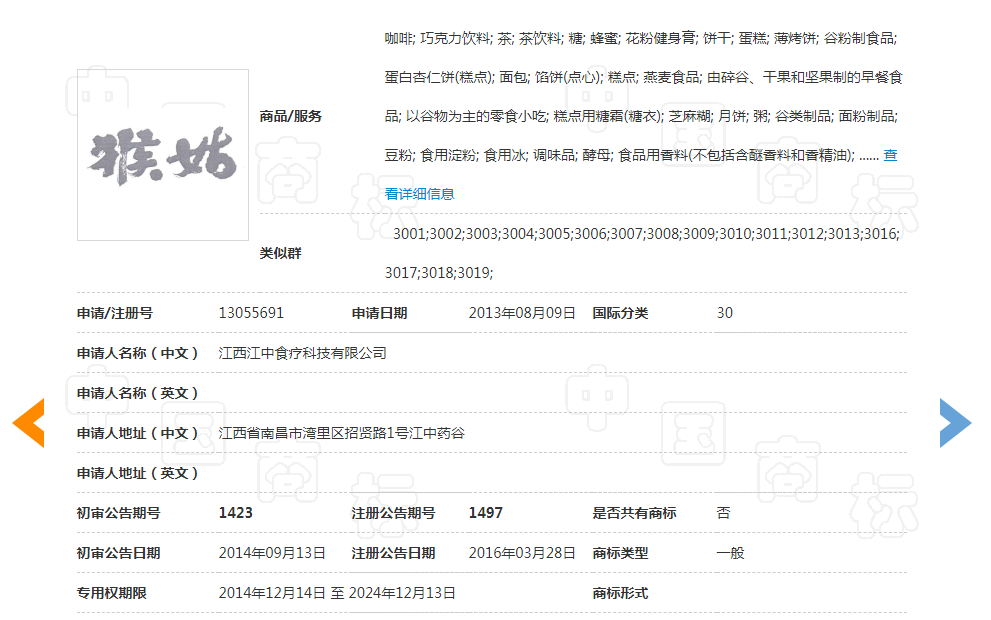Viewport: 991px width, 620px height.
Task: Click the blue next arrow
Action: point(954,422)
